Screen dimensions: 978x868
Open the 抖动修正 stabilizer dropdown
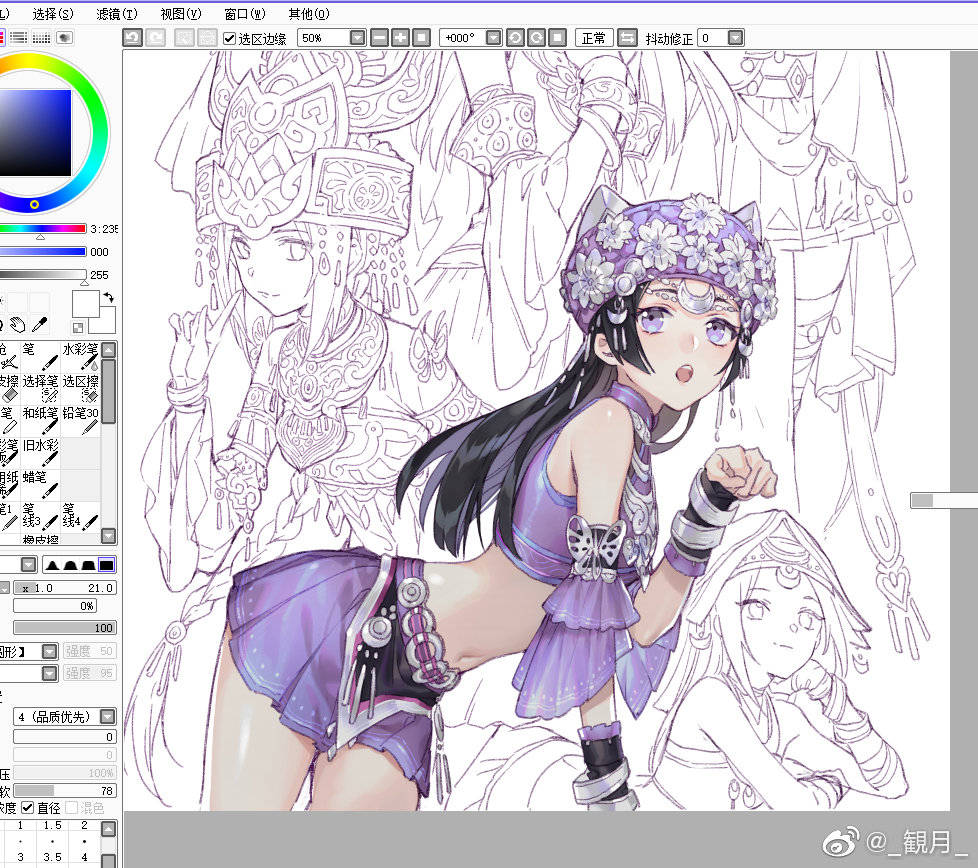[736, 38]
